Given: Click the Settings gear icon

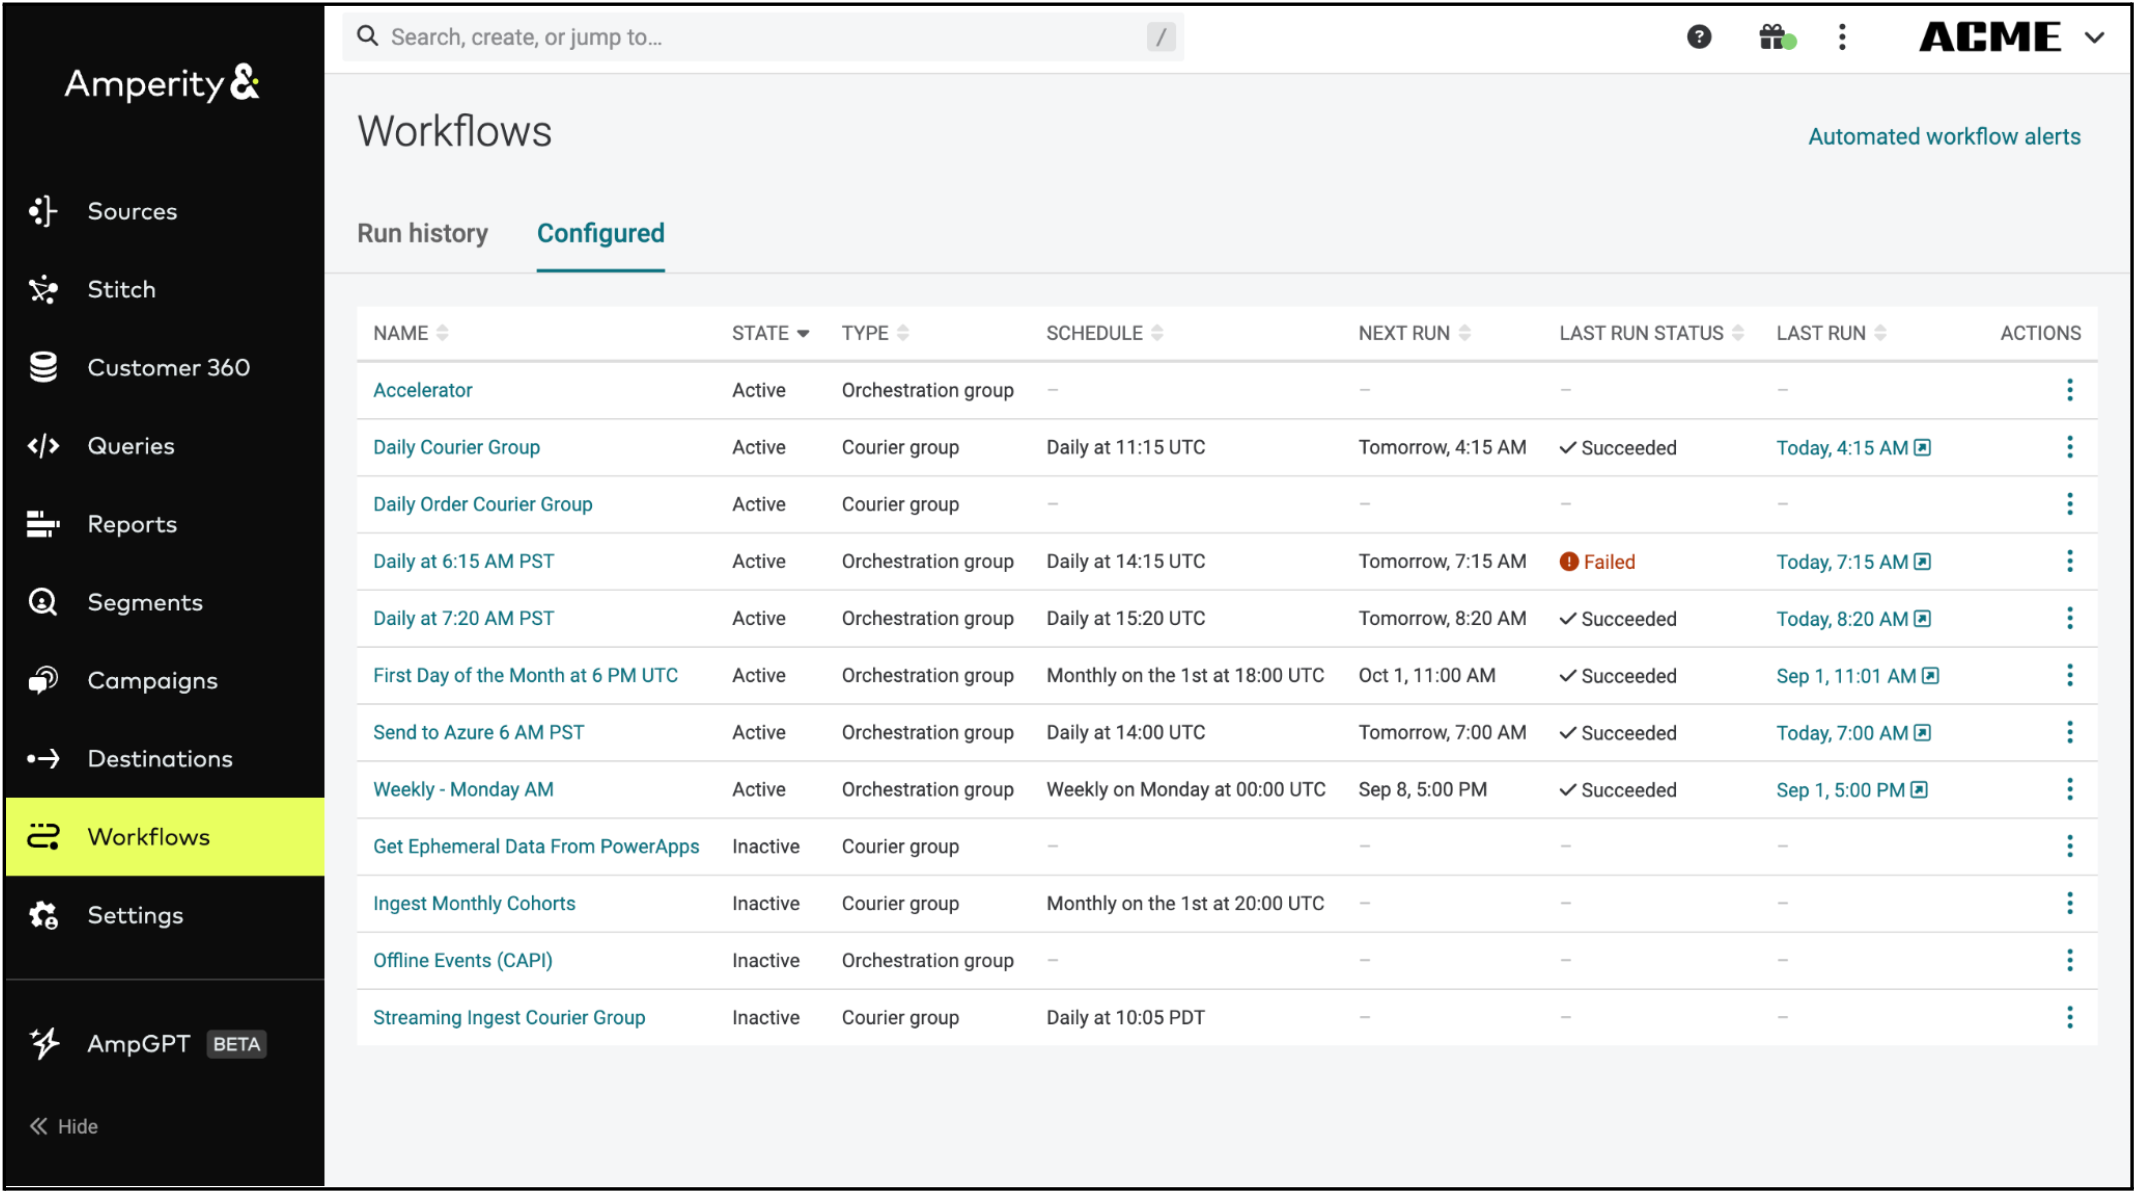Looking at the screenshot, I should tap(43, 915).
